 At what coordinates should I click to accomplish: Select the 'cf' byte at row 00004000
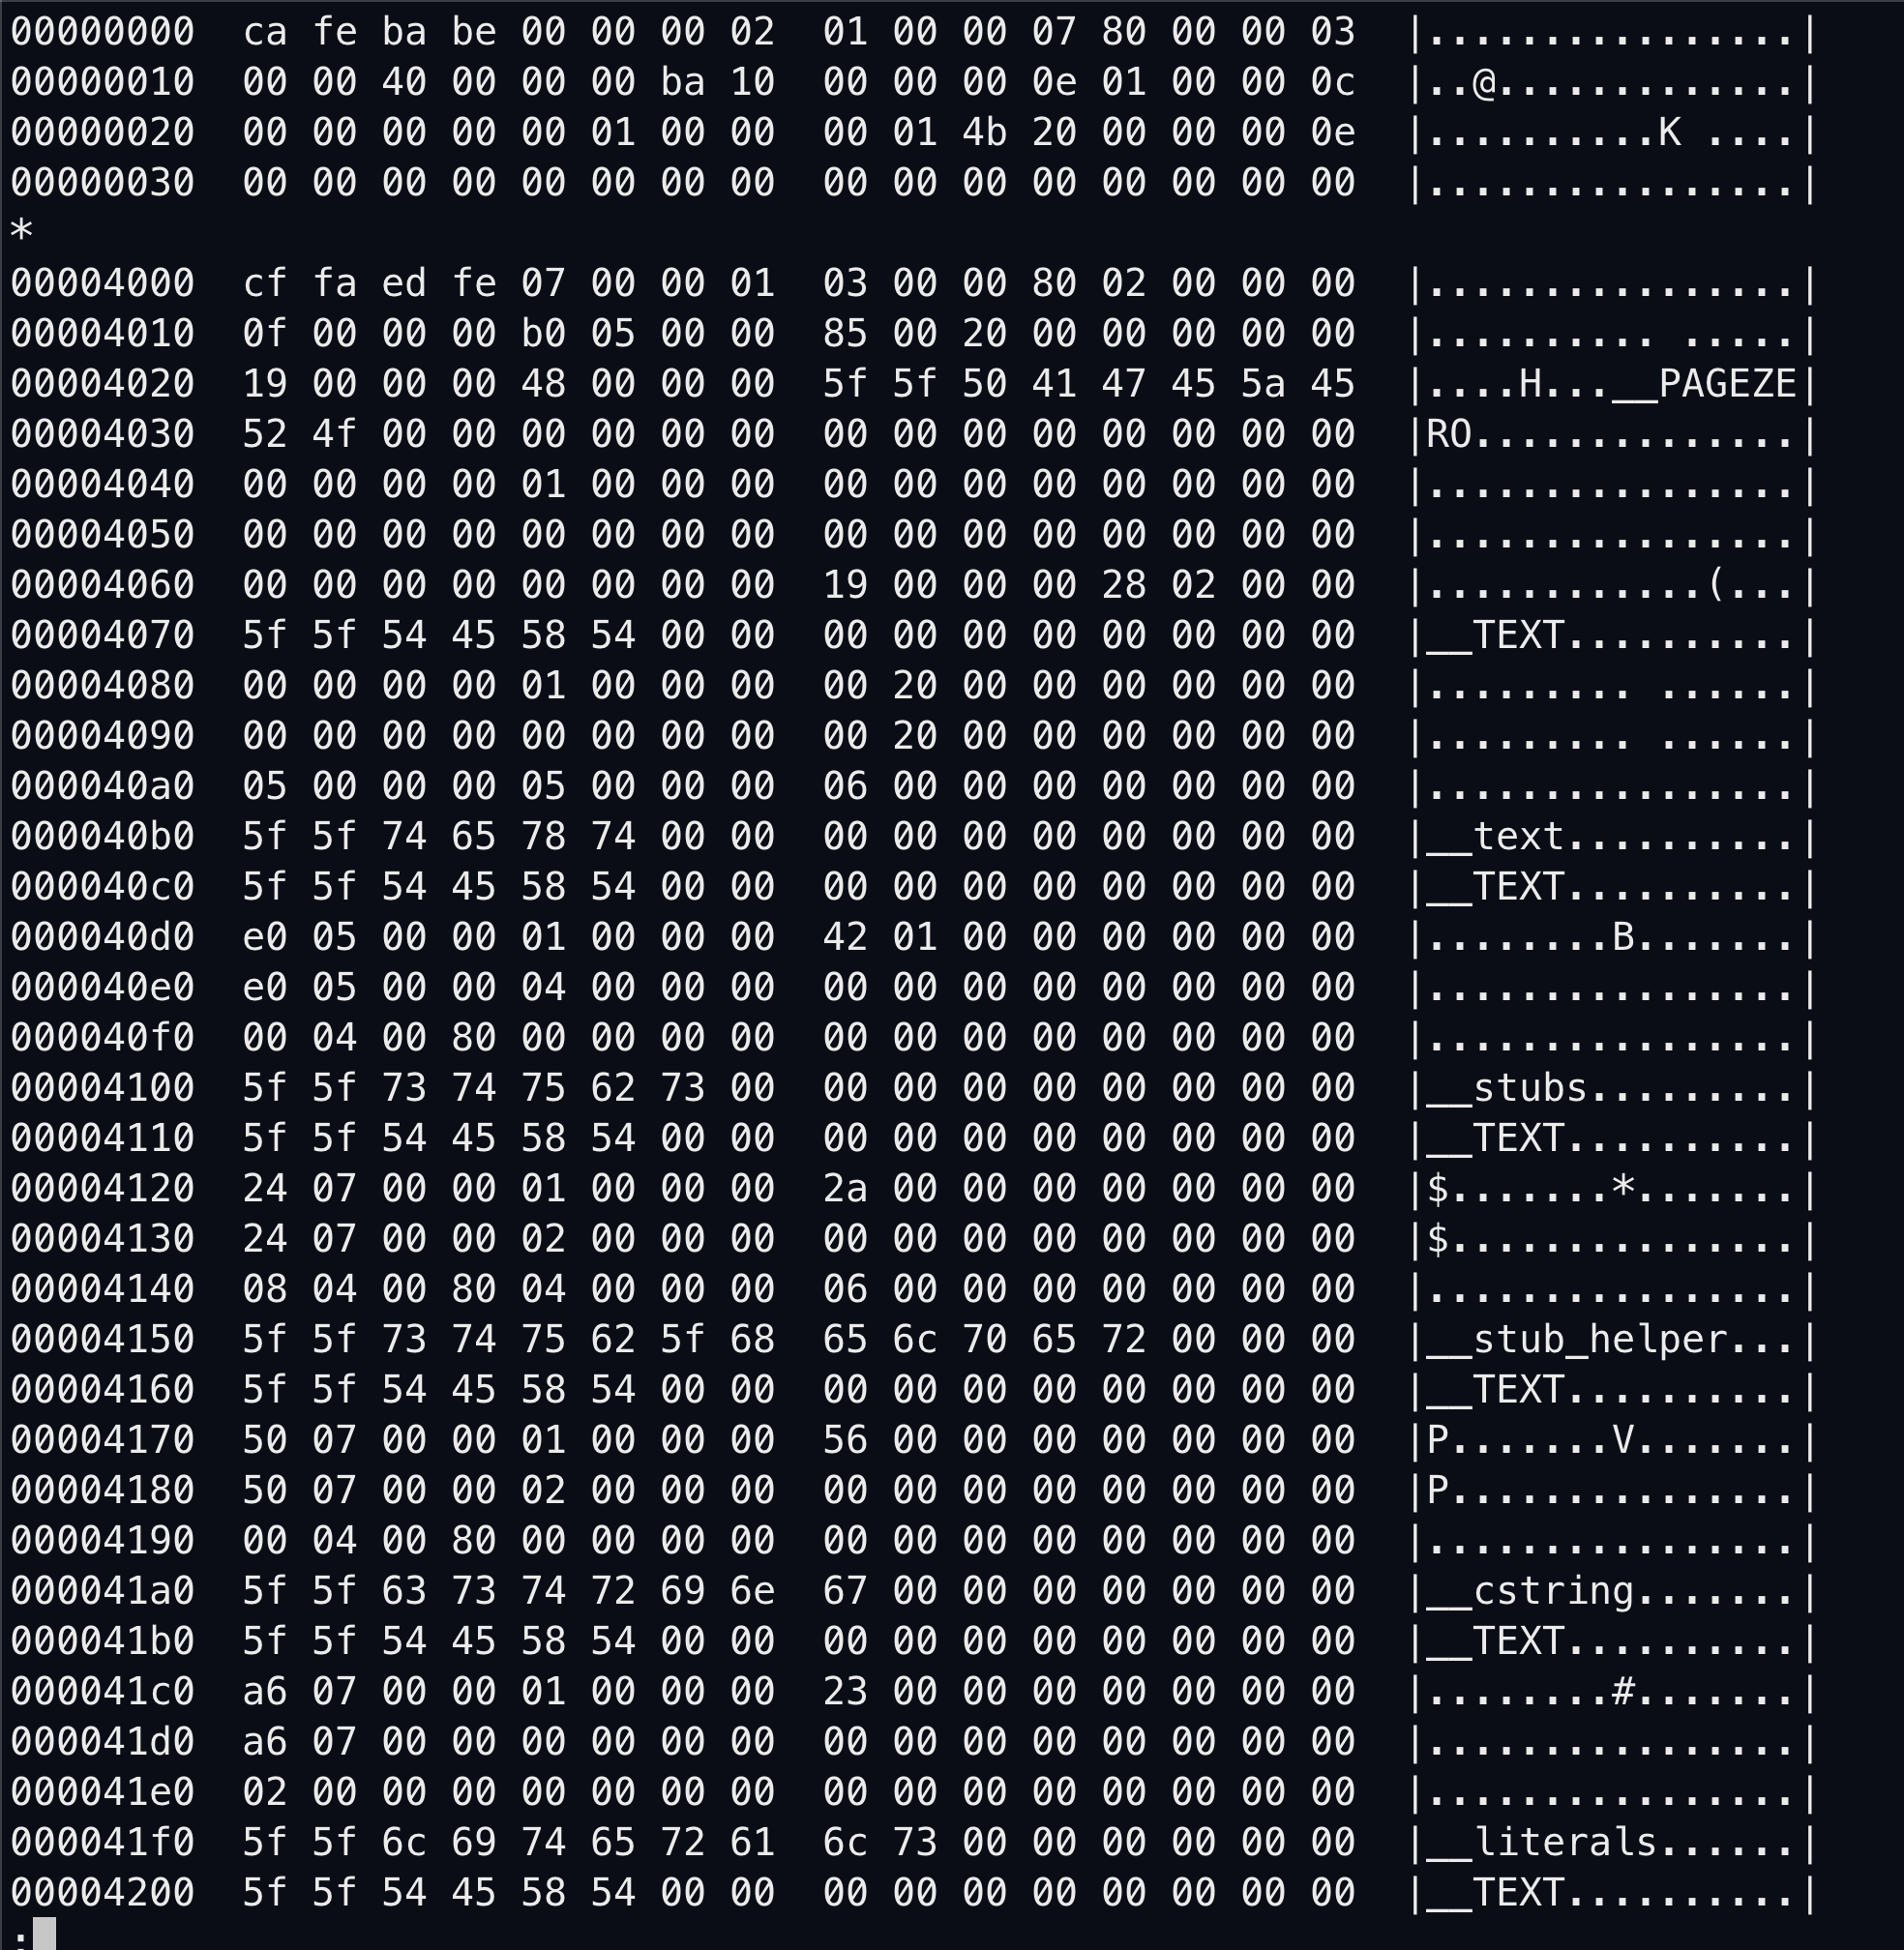[x=265, y=283]
